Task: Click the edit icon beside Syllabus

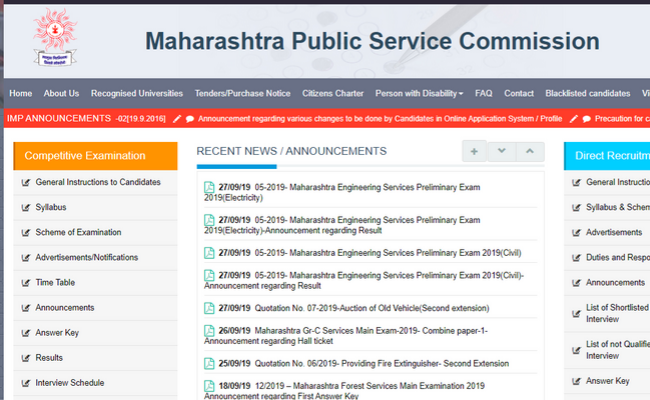Action: click(x=25, y=207)
